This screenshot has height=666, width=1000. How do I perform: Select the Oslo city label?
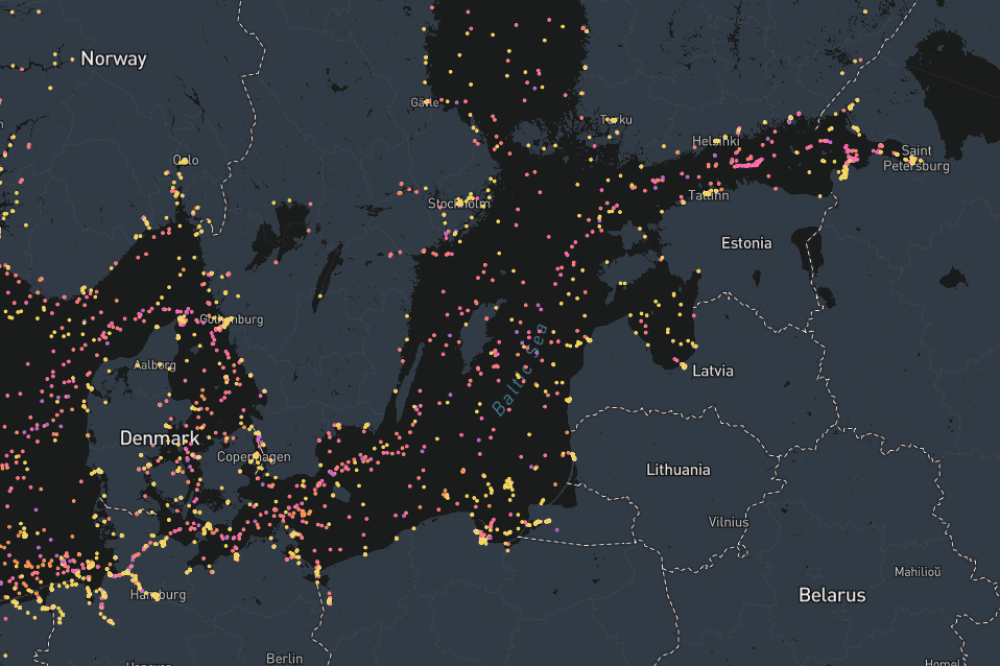pos(186,160)
